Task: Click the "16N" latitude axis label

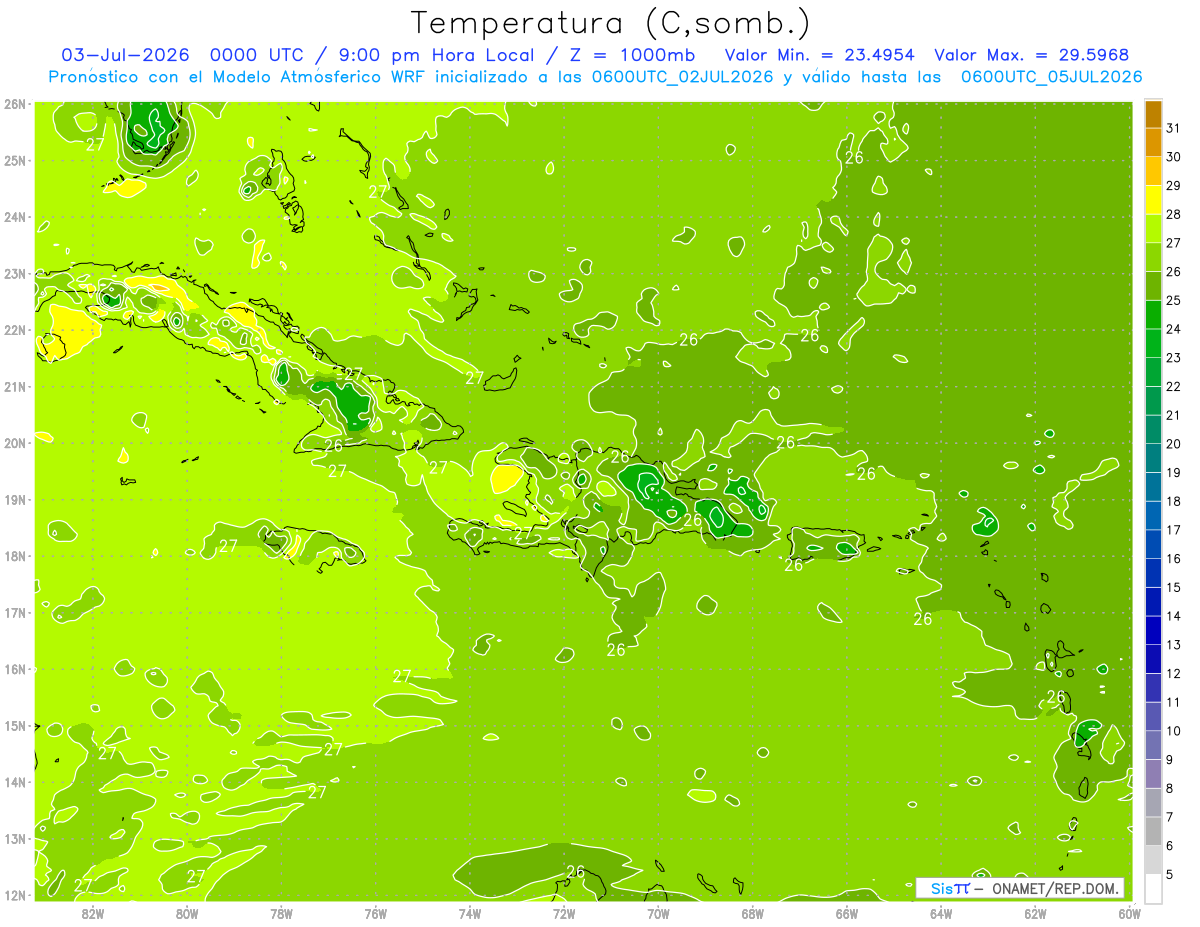Action: coord(14,669)
